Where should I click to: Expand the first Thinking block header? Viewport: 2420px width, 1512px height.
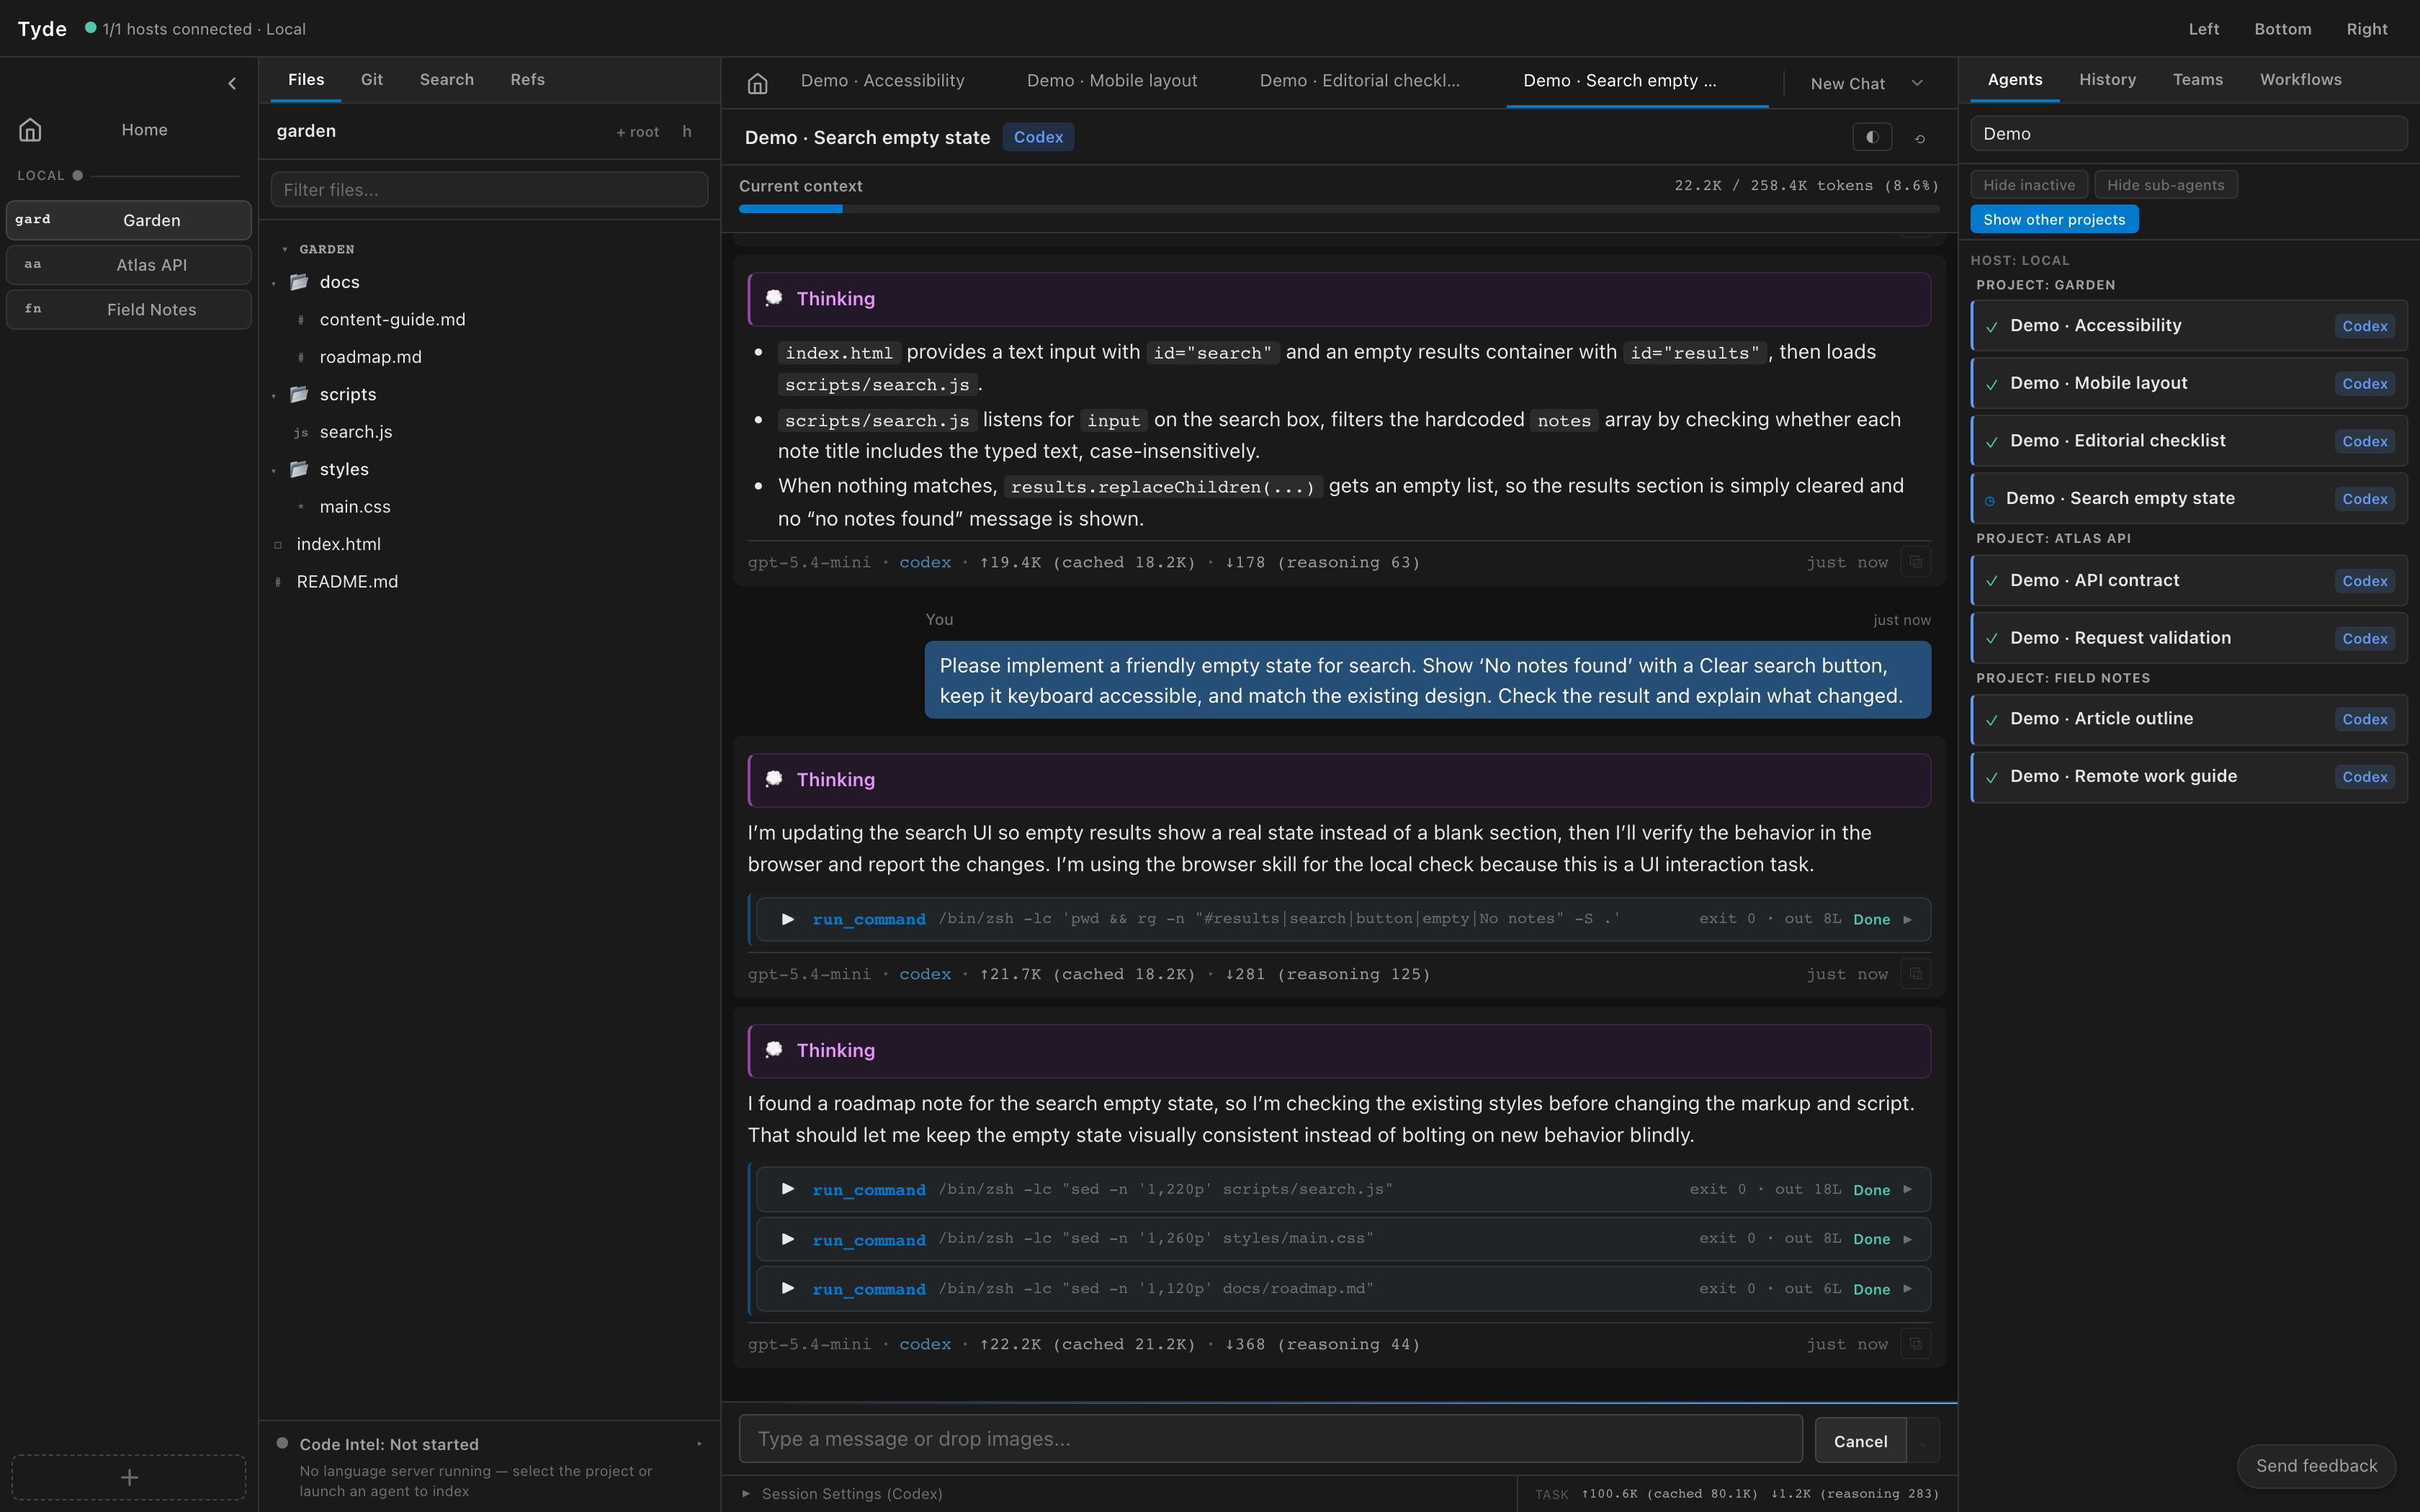click(1339, 299)
